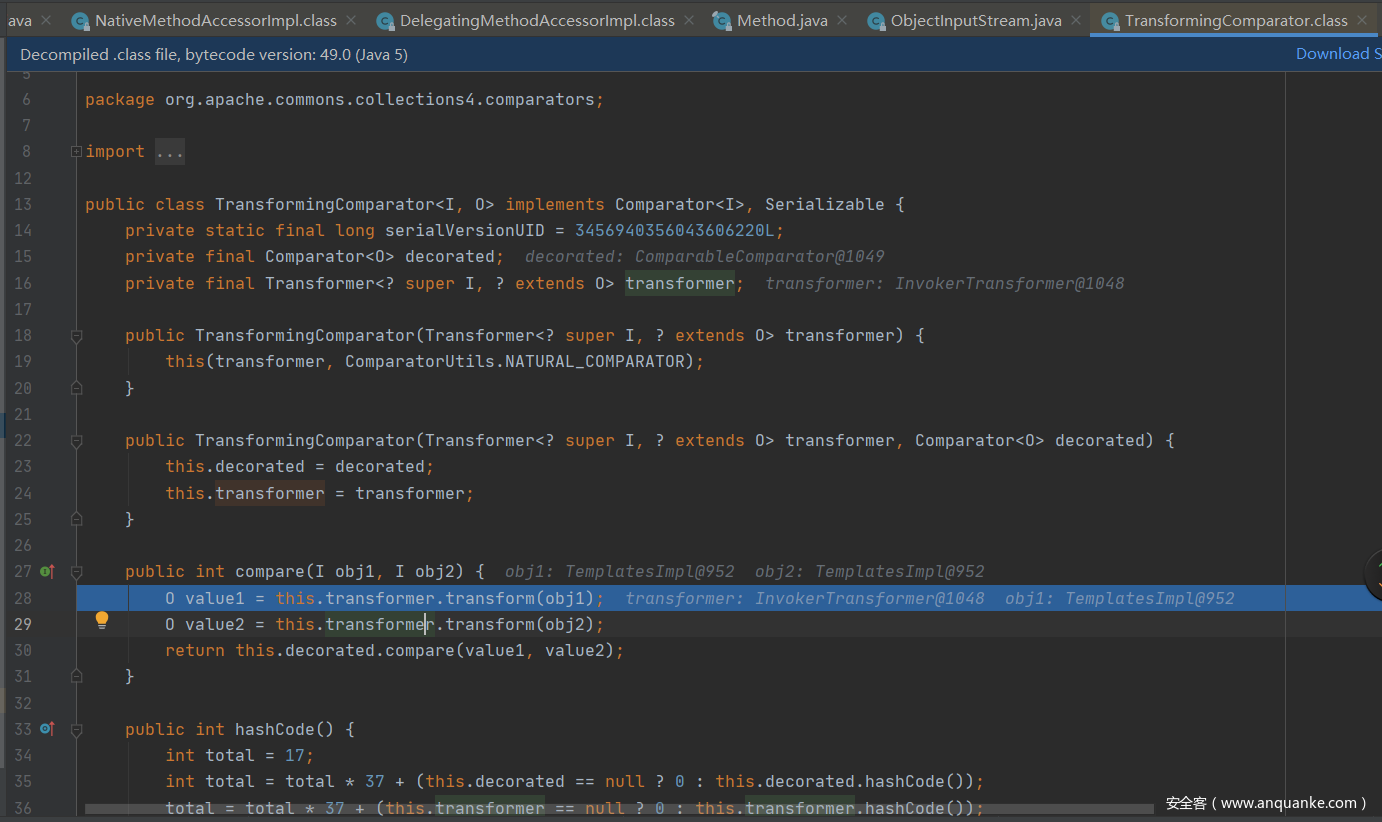
Task: Close the Method.java tab
Action: [842, 21]
